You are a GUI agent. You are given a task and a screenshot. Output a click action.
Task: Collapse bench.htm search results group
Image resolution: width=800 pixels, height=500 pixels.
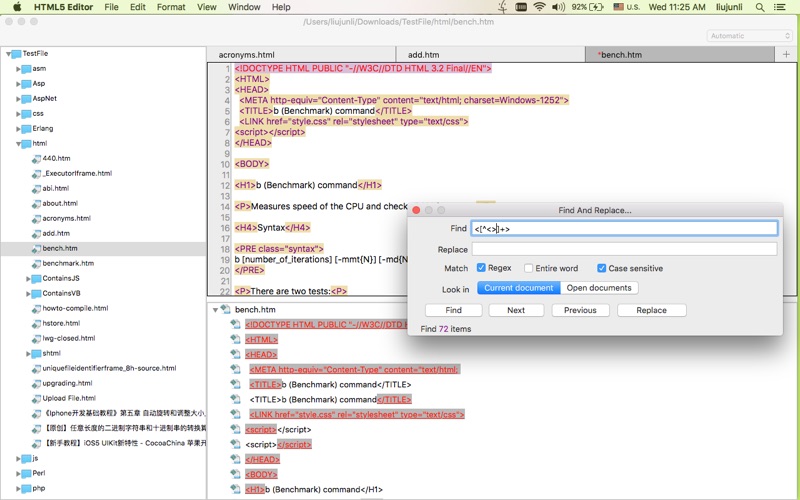pos(215,310)
